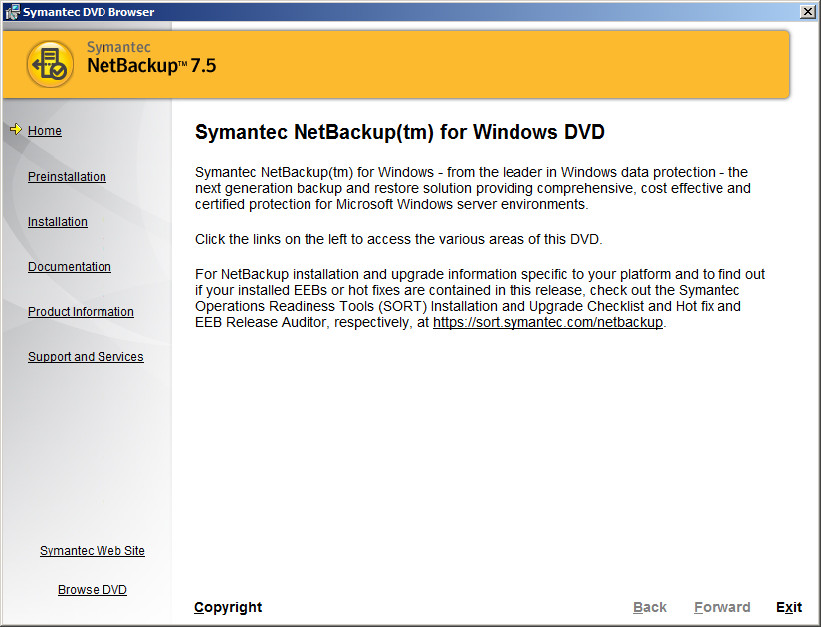
Task: Open the sort.symantec.com/netbackup hyperlink
Action: [x=547, y=322]
